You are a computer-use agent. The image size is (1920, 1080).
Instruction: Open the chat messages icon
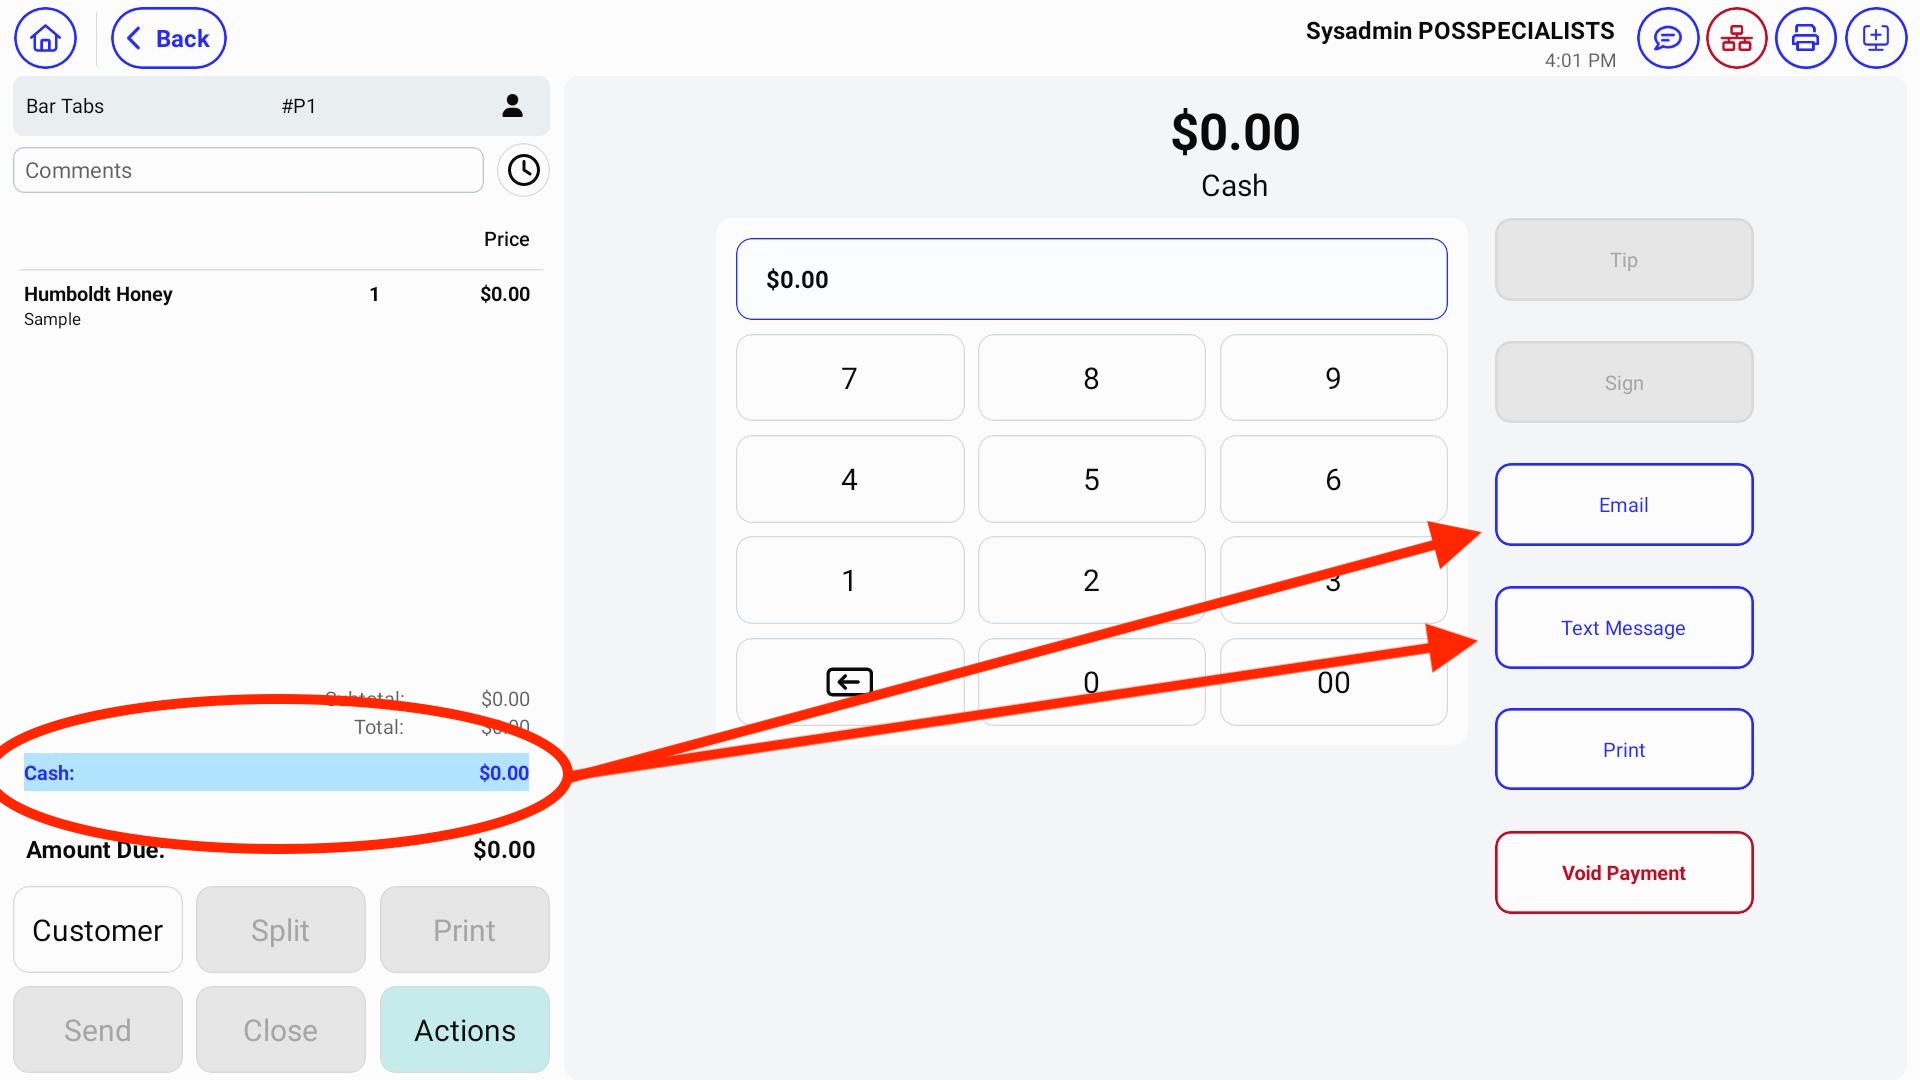click(1667, 39)
